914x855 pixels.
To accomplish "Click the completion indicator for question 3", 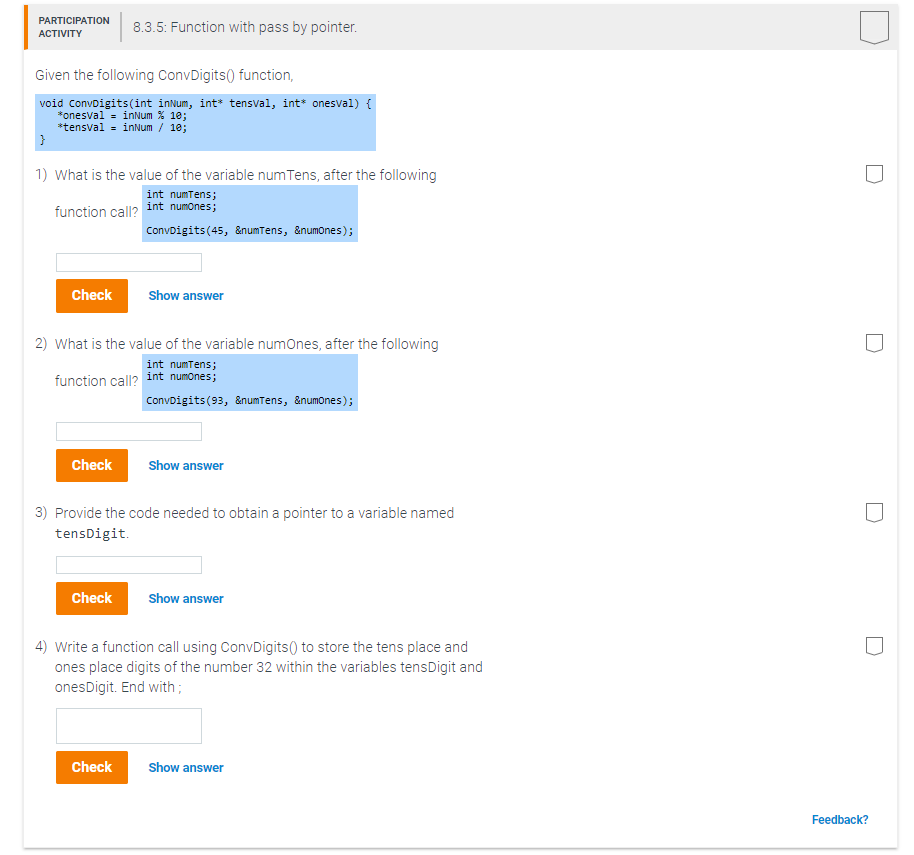I will (x=874, y=511).
